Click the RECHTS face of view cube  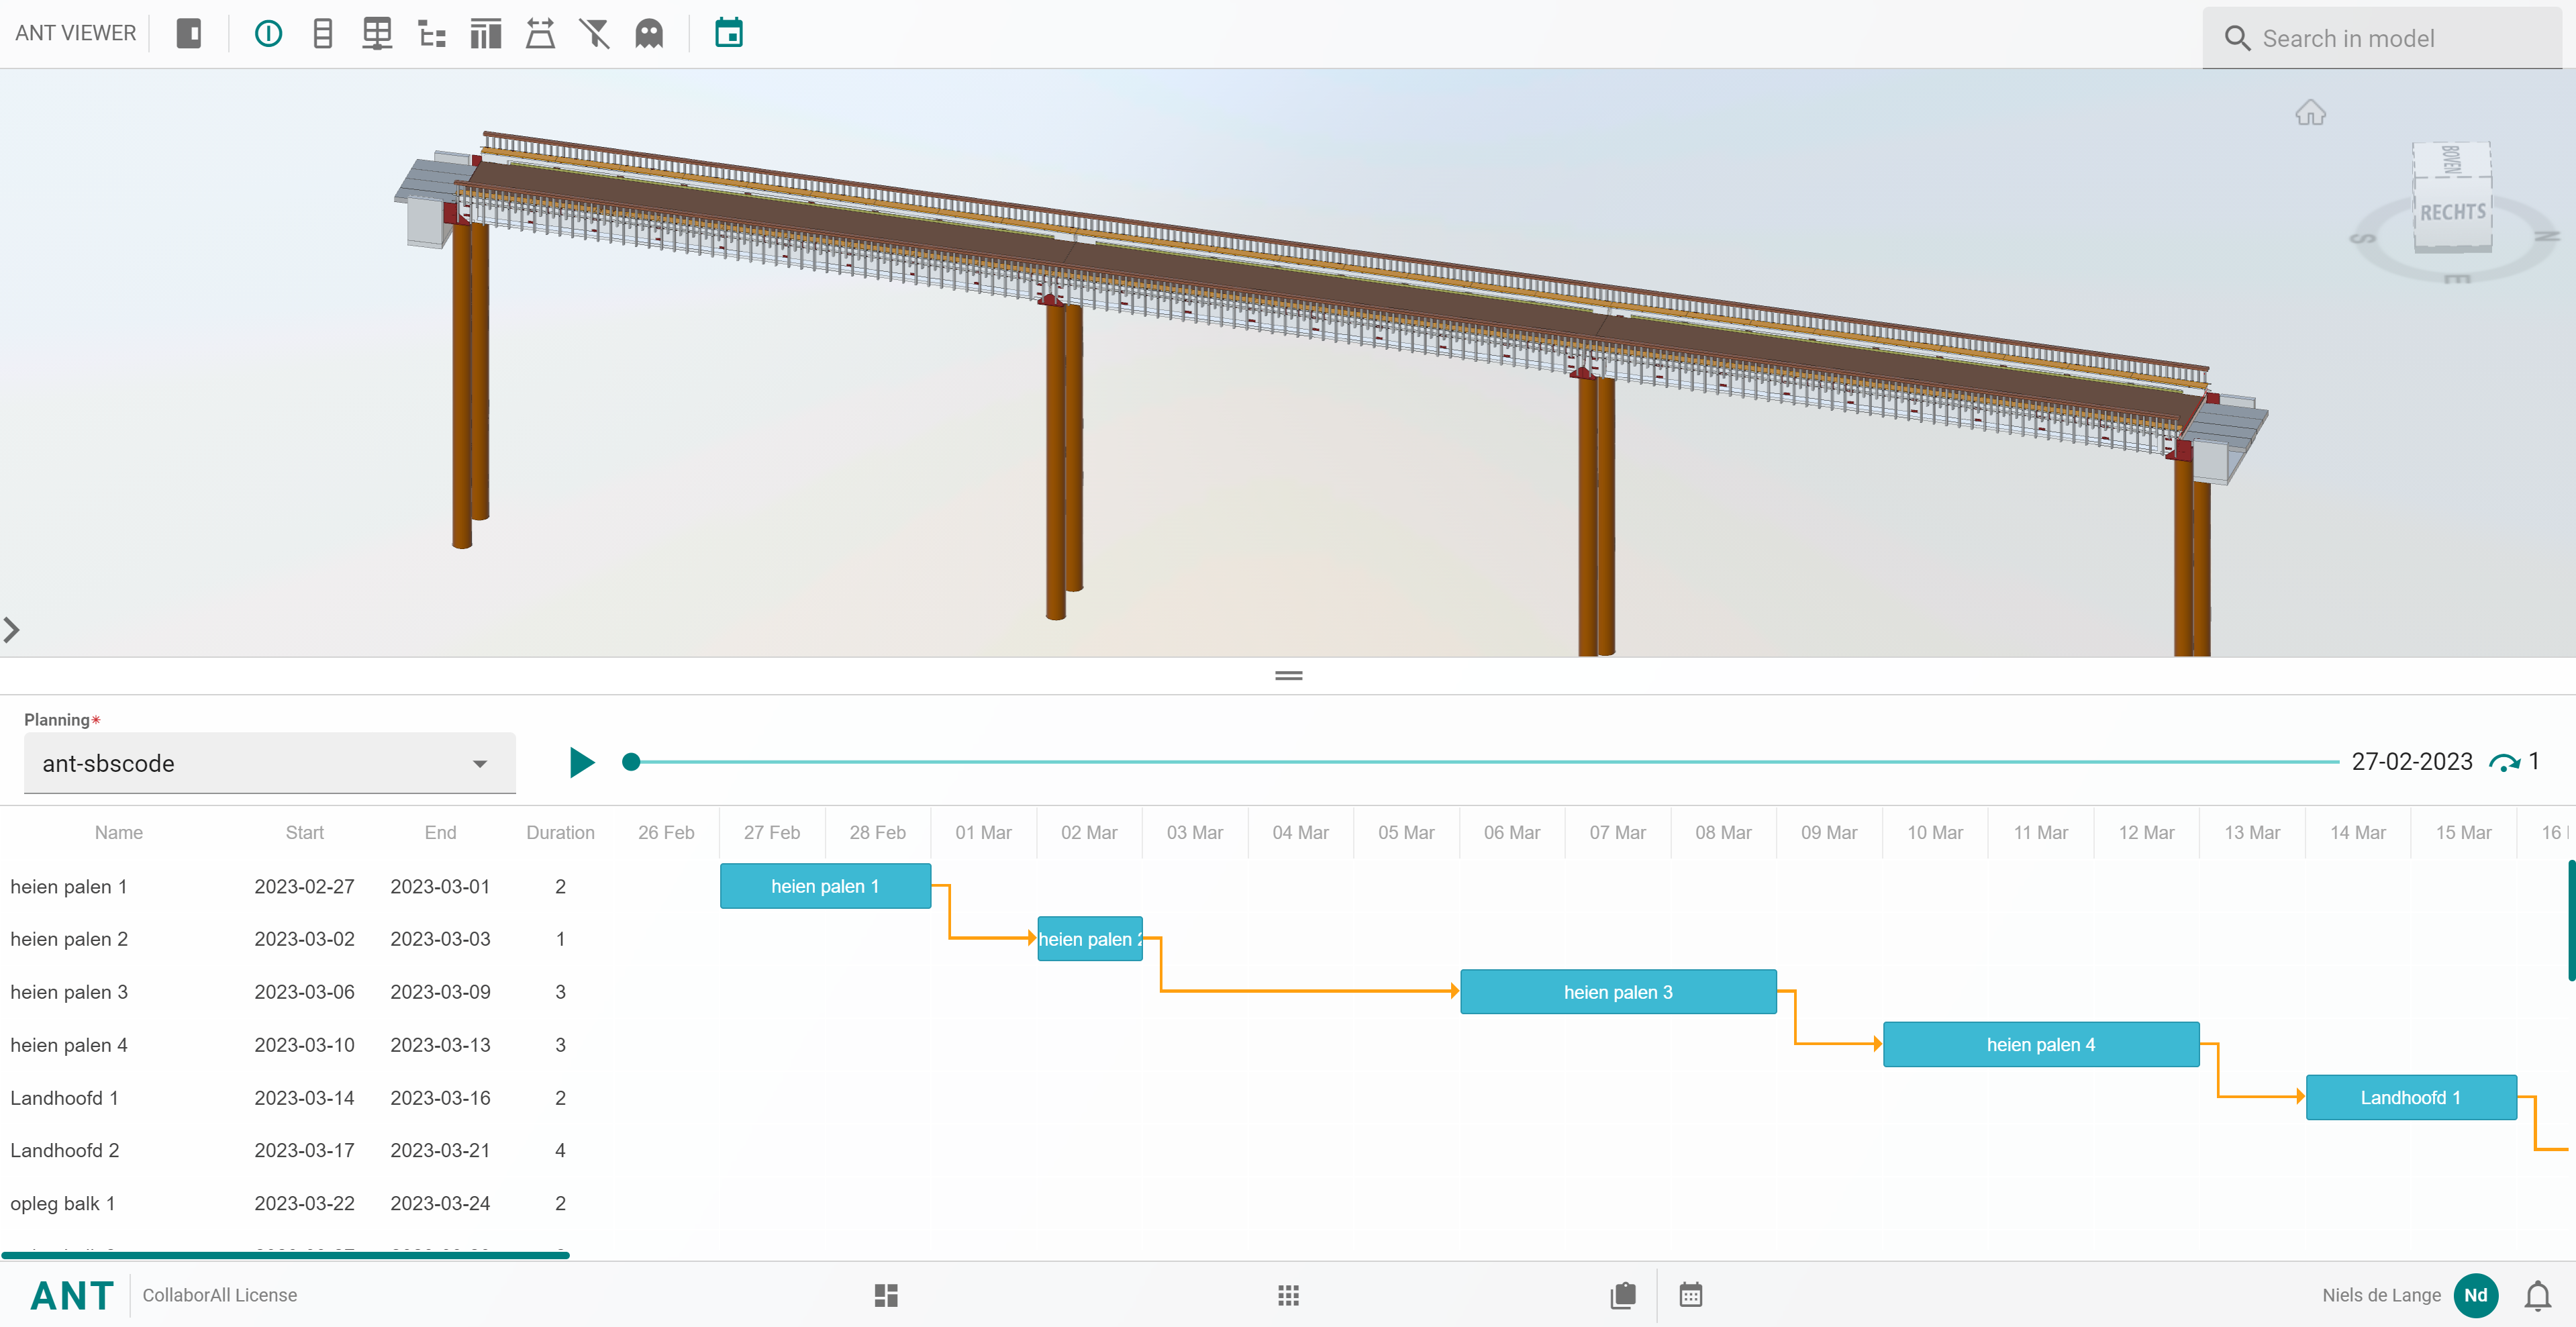(2452, 213)
